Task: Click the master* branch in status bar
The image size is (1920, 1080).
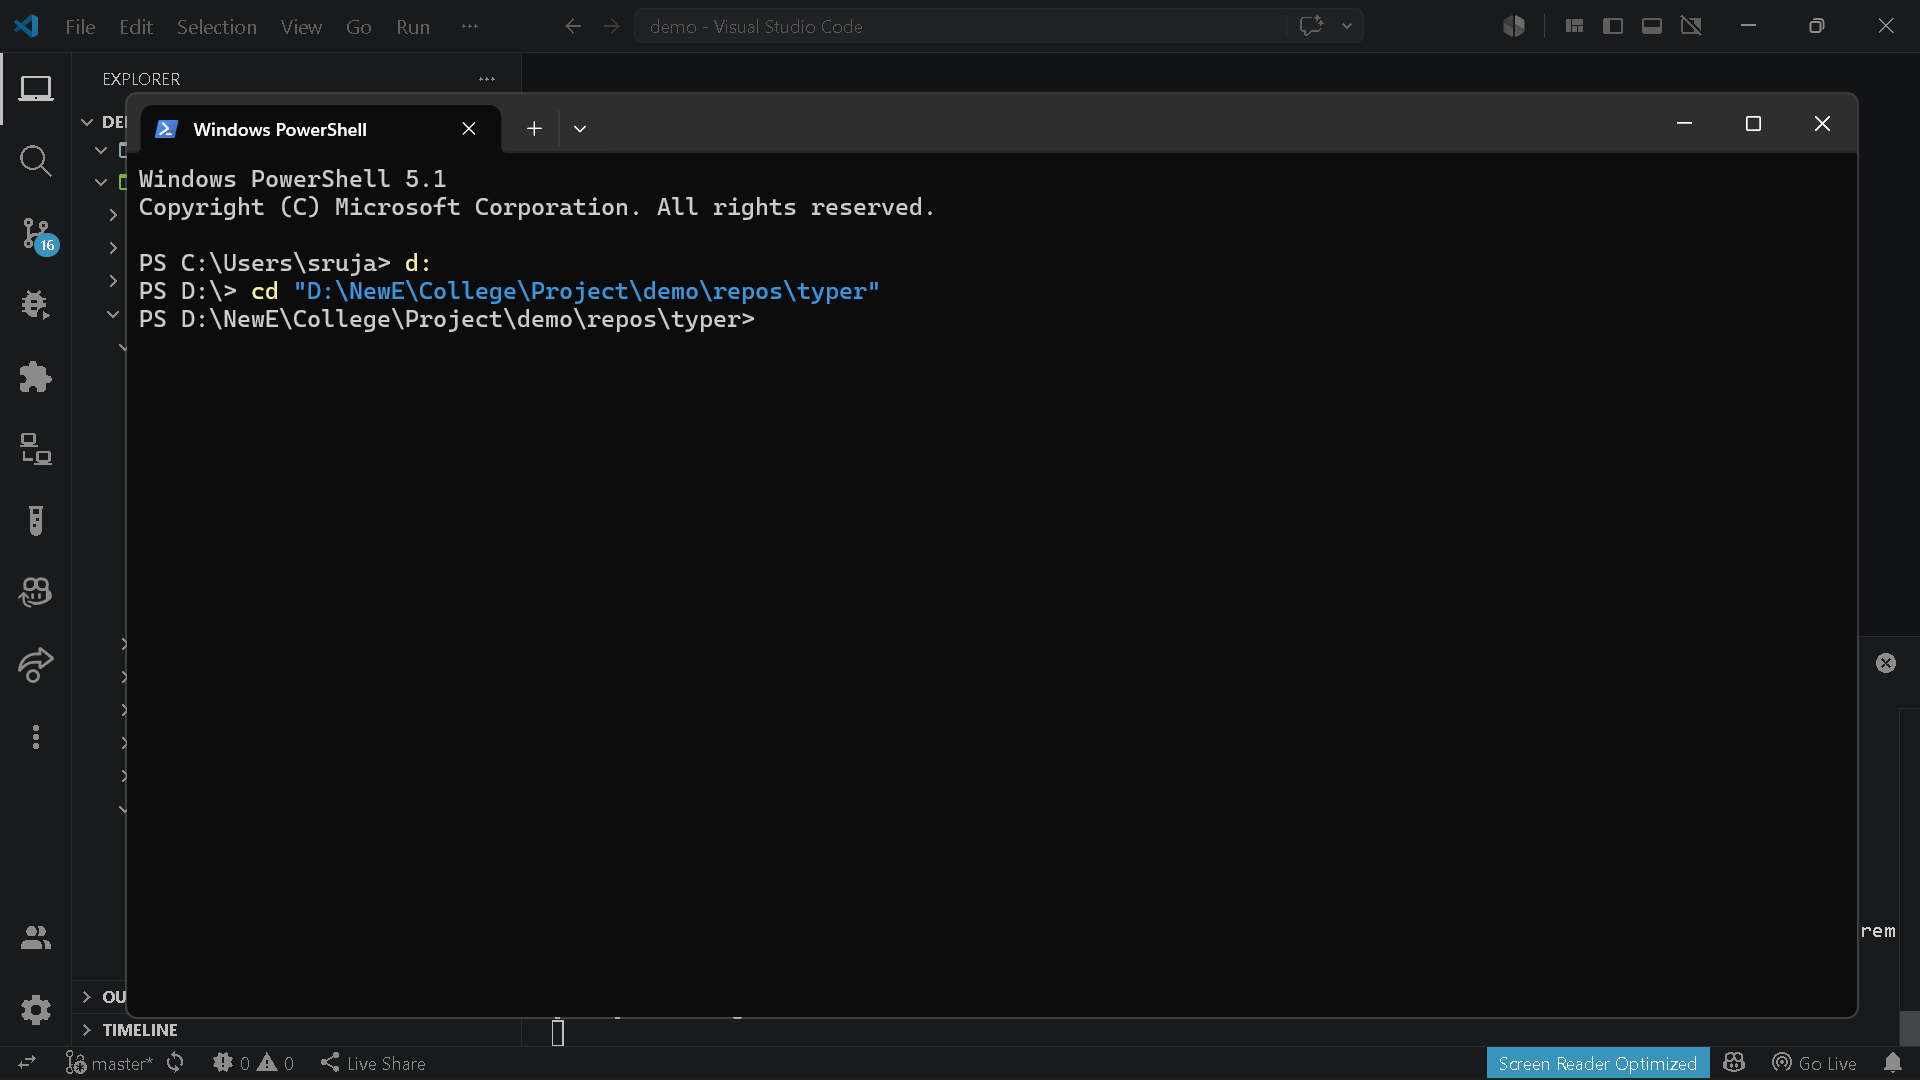Action: click(110, 1063)
